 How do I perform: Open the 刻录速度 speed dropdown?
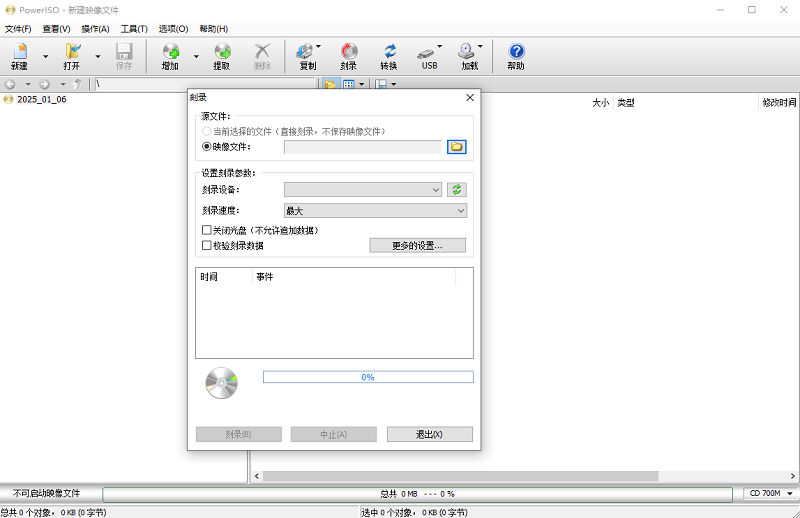[x=375, y=211]
